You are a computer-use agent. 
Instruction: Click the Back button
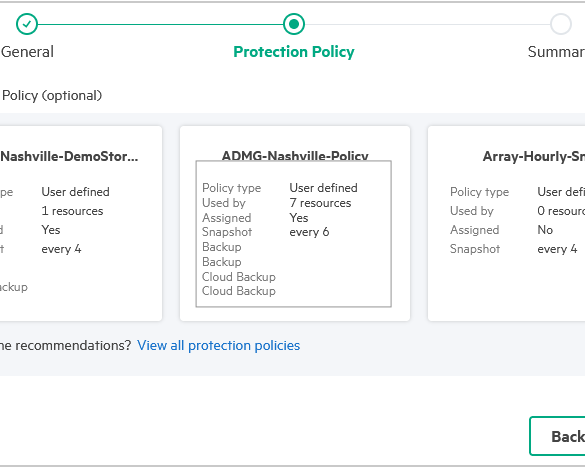click(x=557, y=436)
